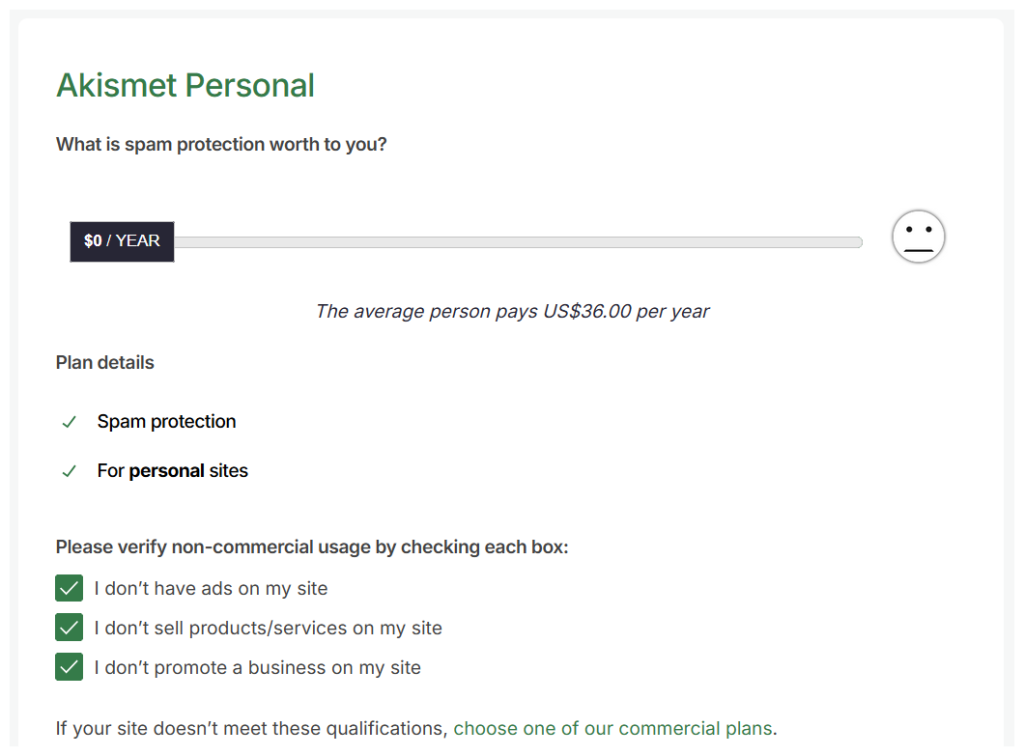
Task: Click the checkmark icon beside Spam protection
Action: pyautogui.click(x=69, y=422)
